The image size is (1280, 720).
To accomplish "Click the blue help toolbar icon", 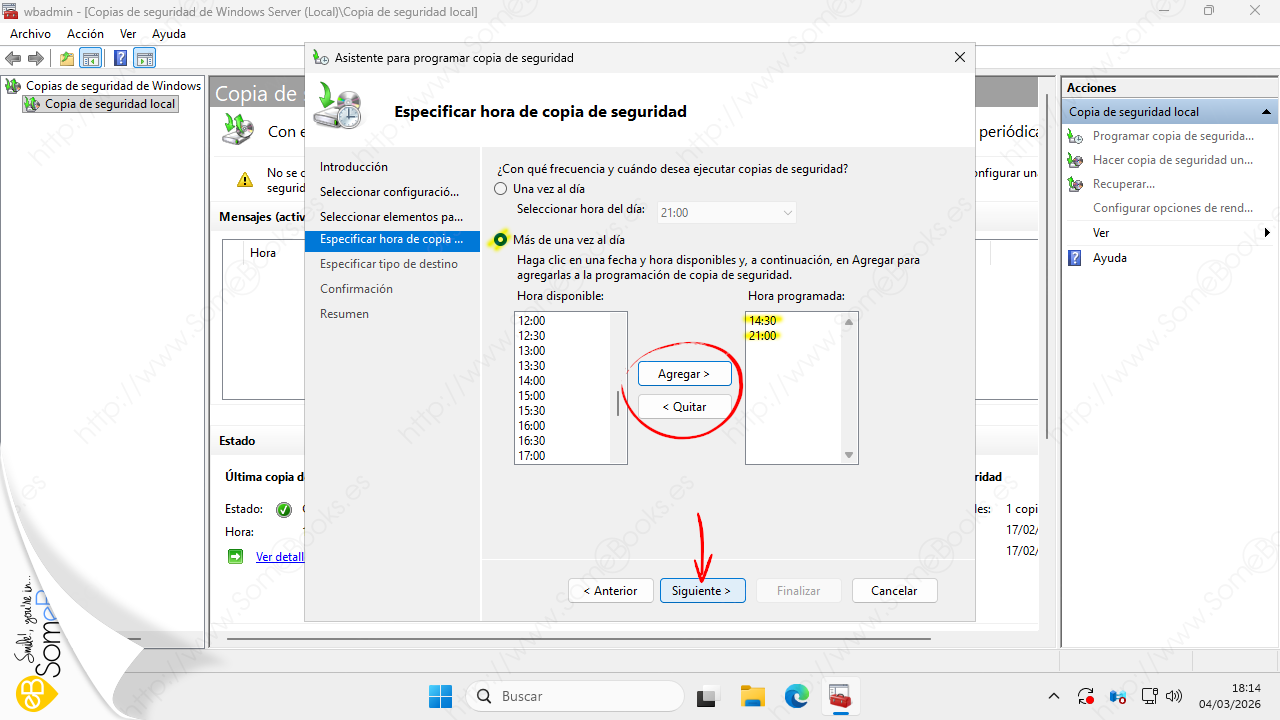I will (120, 58).
